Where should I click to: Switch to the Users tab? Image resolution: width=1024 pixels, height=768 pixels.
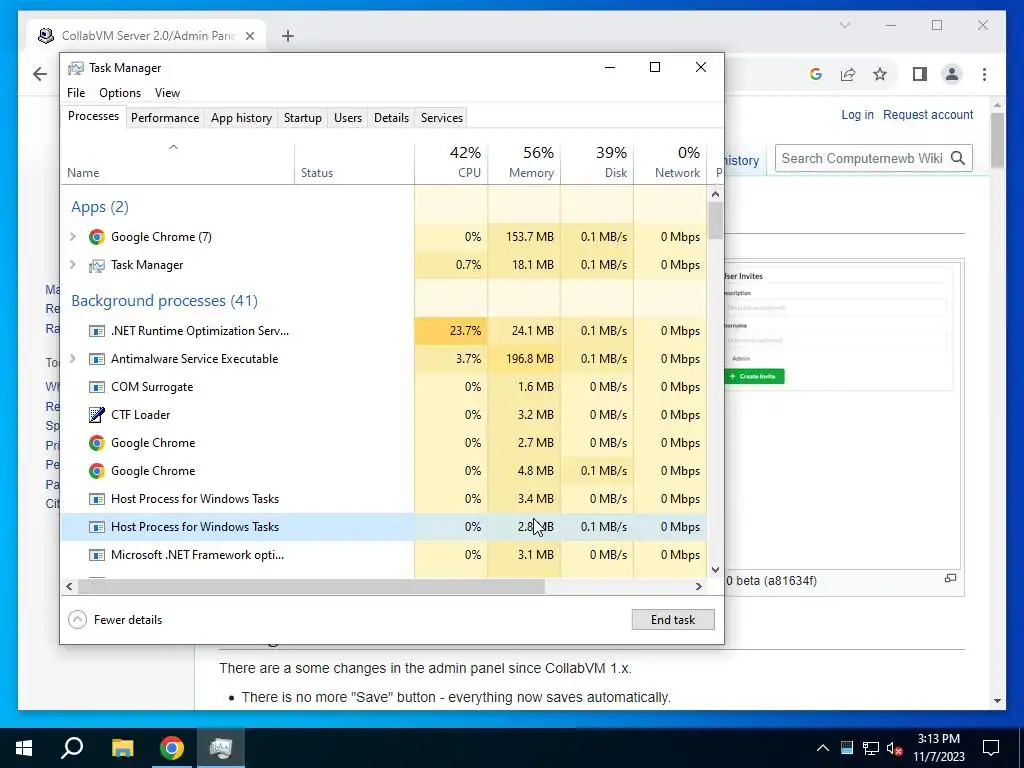point(347,118)
